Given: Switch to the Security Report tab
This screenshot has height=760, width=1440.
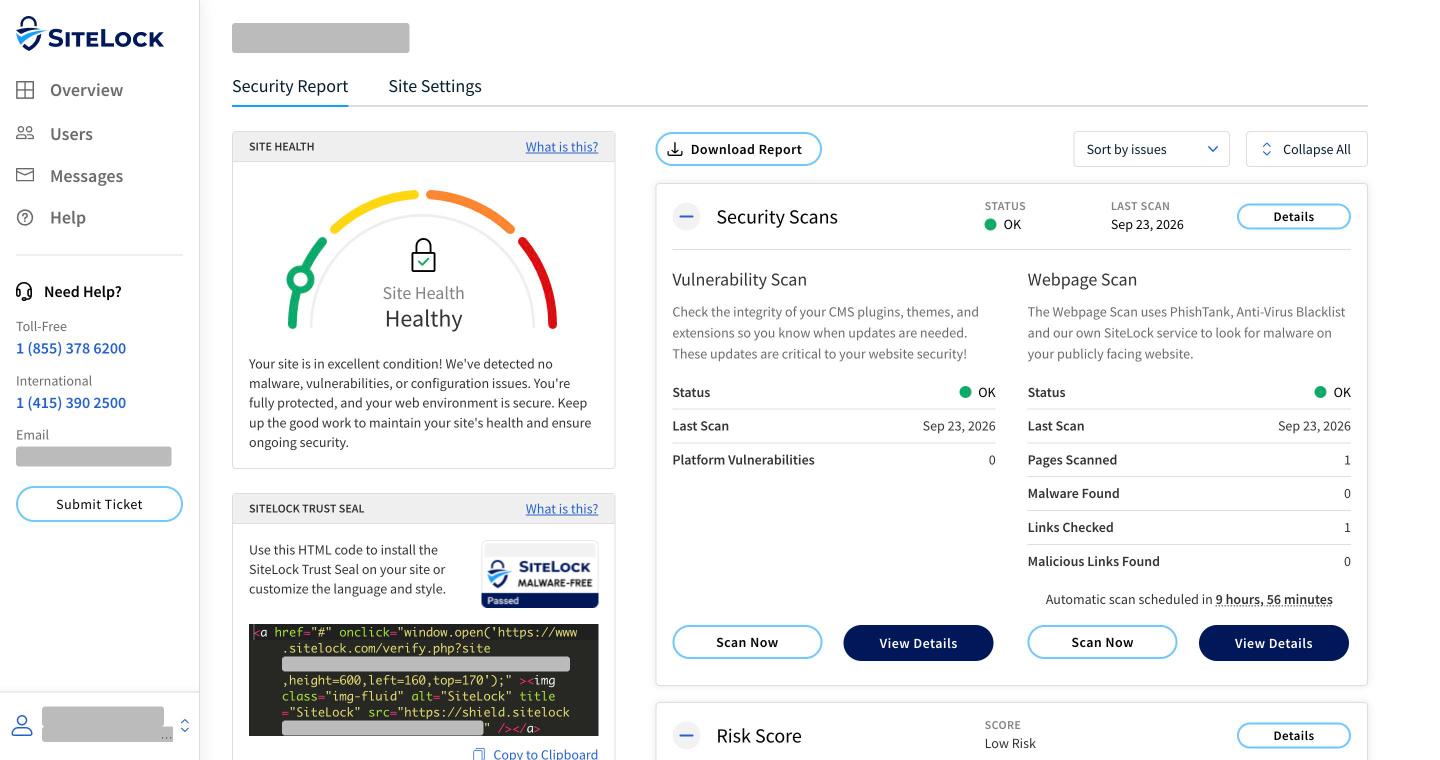Looking at the screenshot, I should 290,86.
